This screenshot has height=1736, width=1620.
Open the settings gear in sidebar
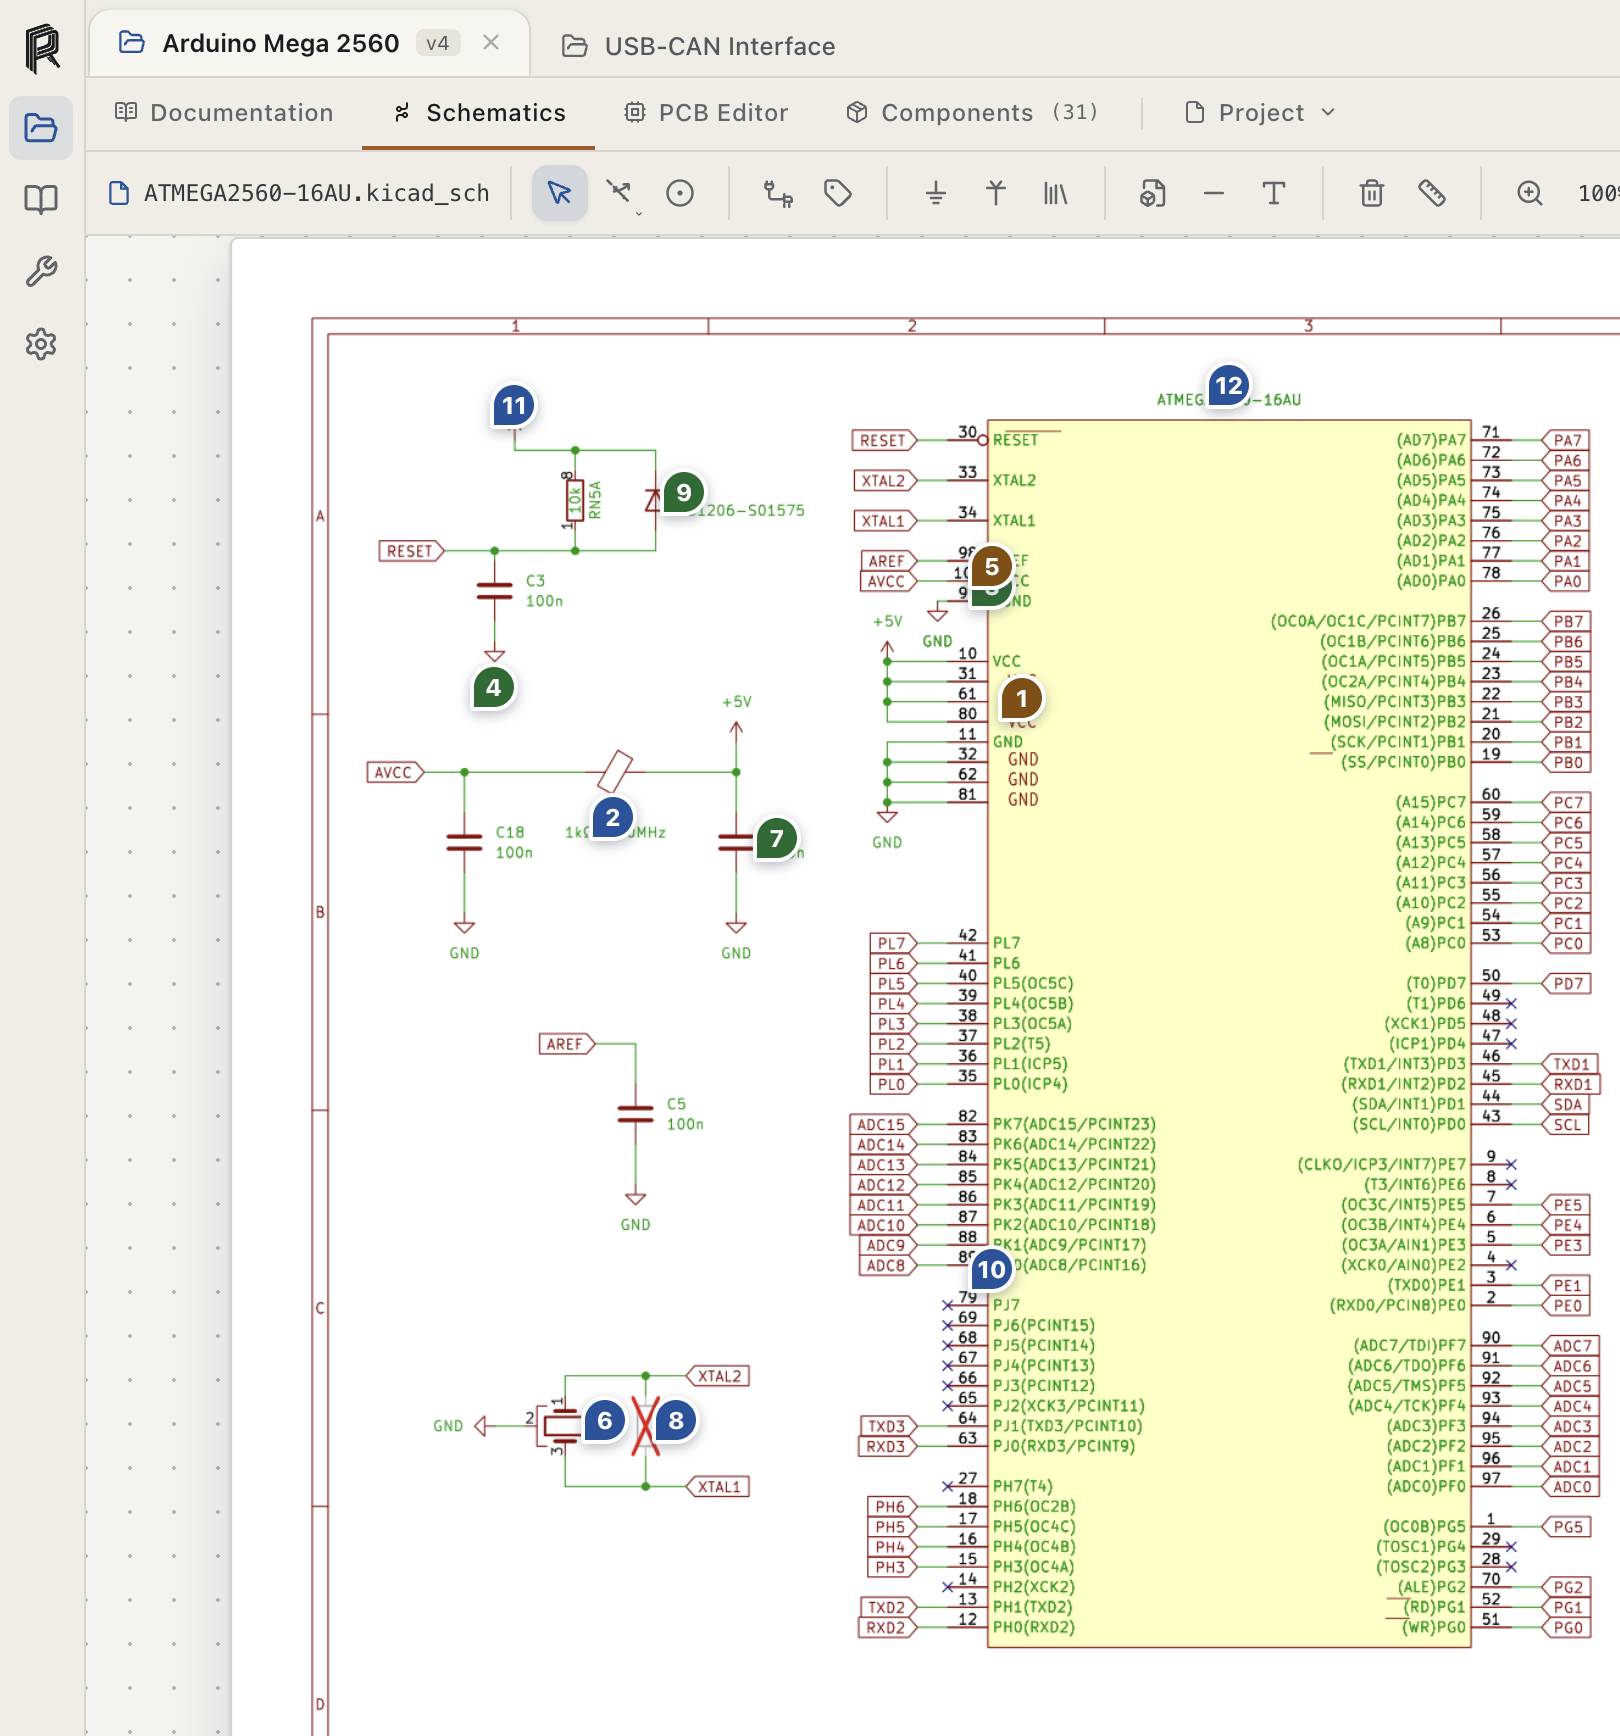(x=41, y=344)
